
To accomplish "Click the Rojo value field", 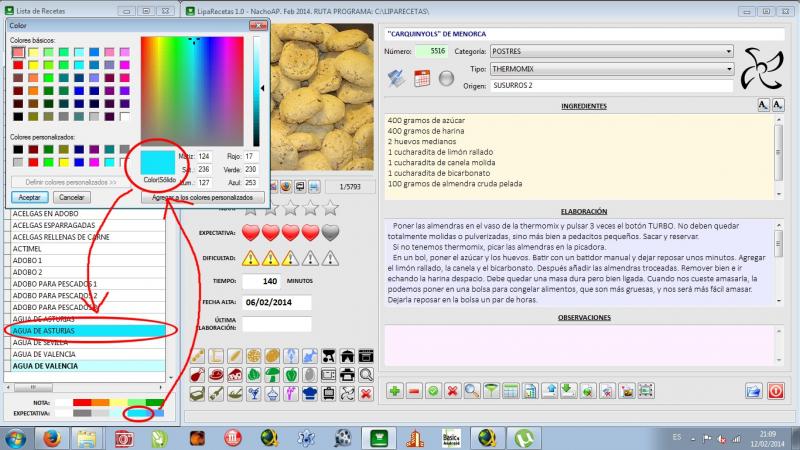I will 251,156.
